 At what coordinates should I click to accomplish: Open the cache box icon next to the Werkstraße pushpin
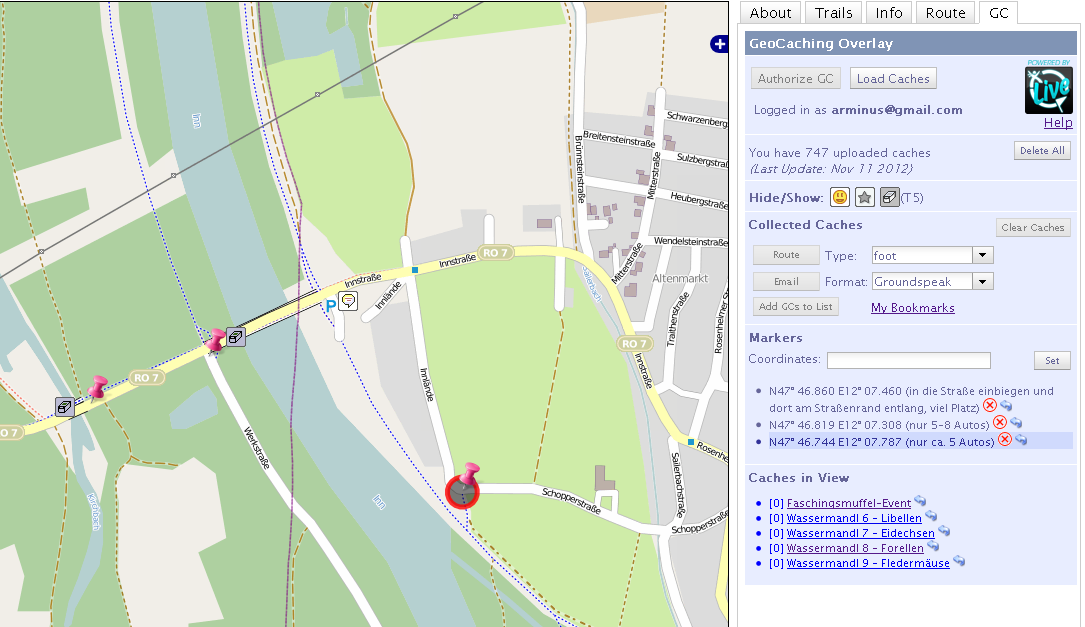(236, 337)
